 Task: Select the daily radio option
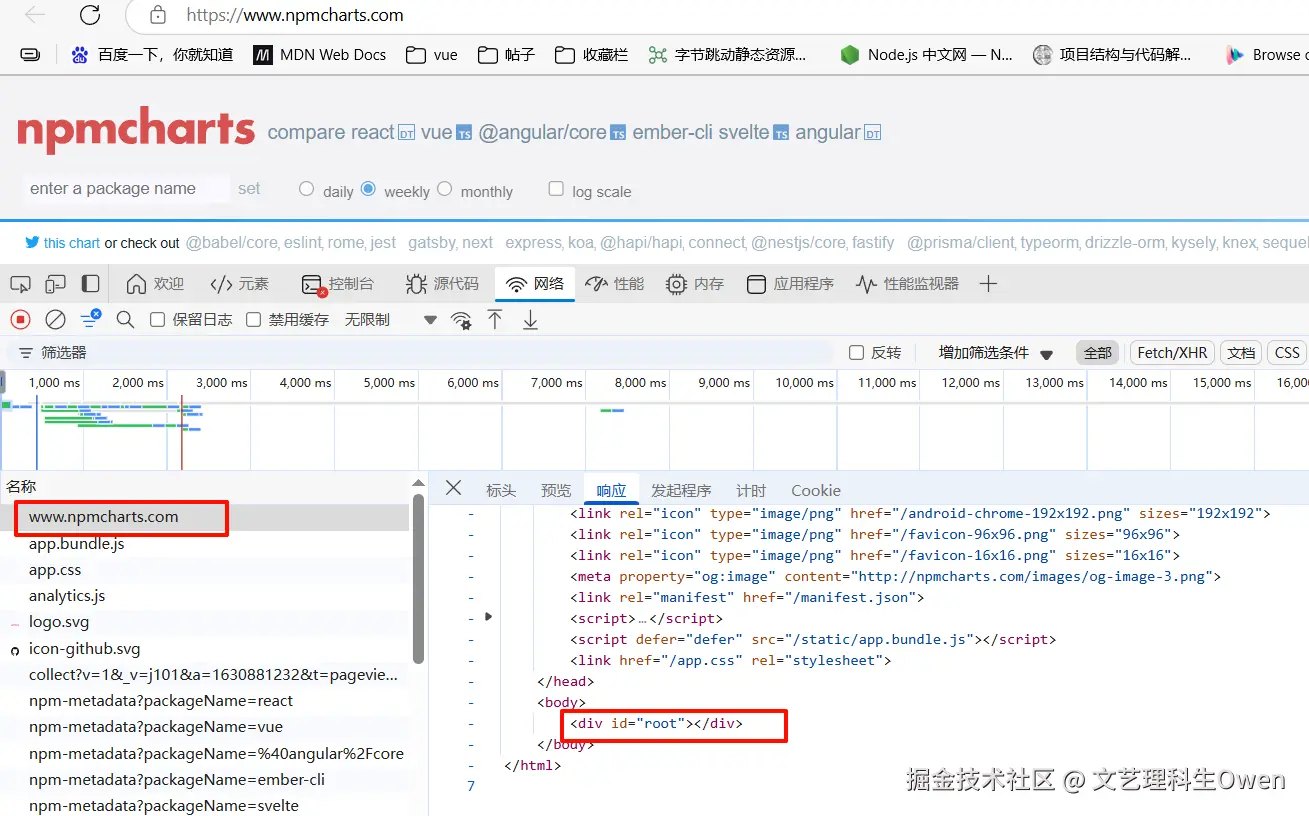click(x=307, y=189)
